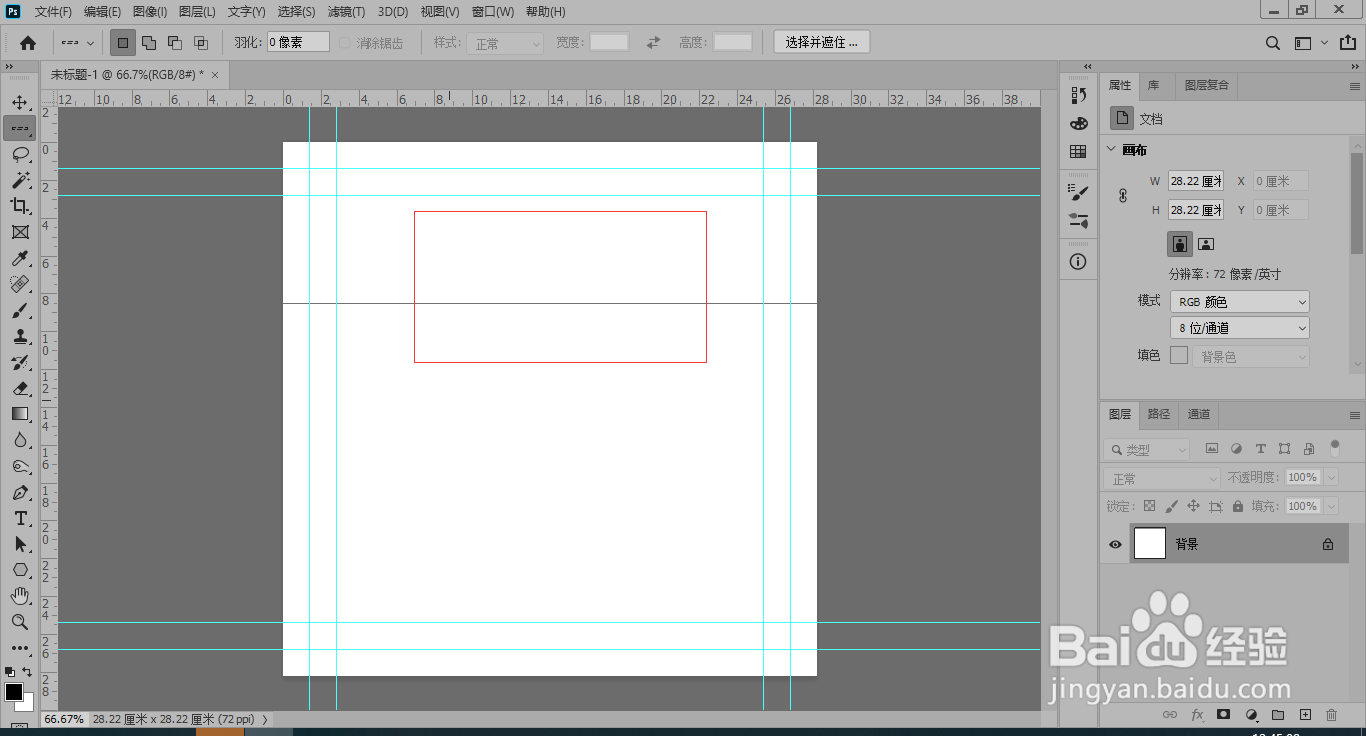
Task: Switch to the 通道 tab
Action: 1199,414
